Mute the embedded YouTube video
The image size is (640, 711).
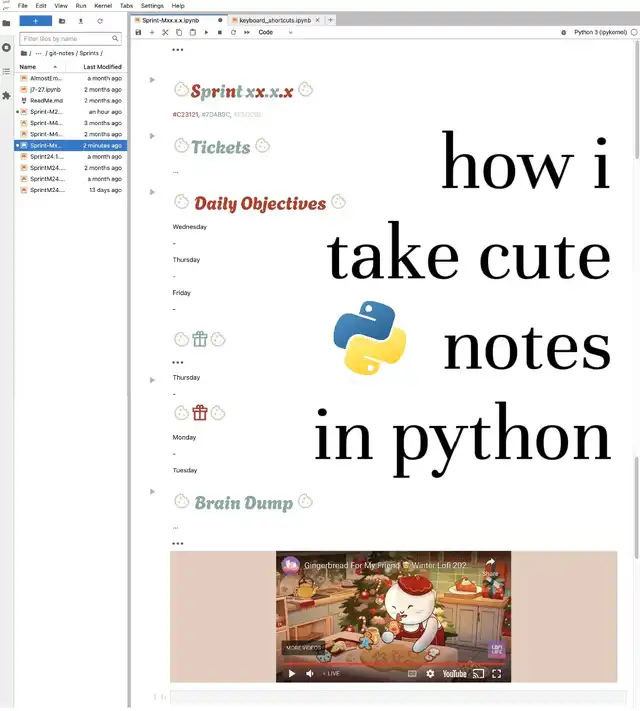pos(309,673)
